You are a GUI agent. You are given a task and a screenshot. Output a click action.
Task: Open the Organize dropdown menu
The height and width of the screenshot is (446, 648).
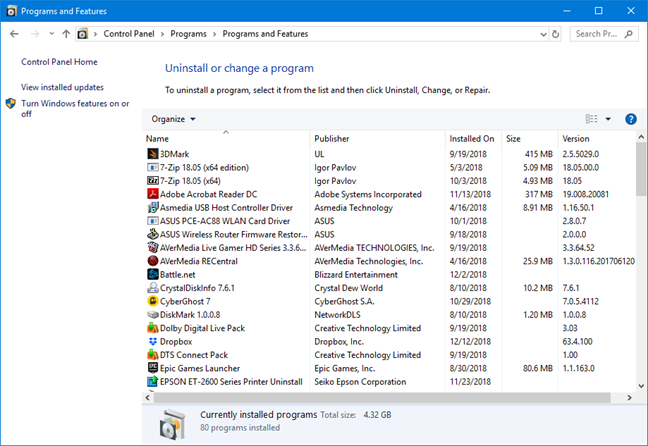click(173, 119)
